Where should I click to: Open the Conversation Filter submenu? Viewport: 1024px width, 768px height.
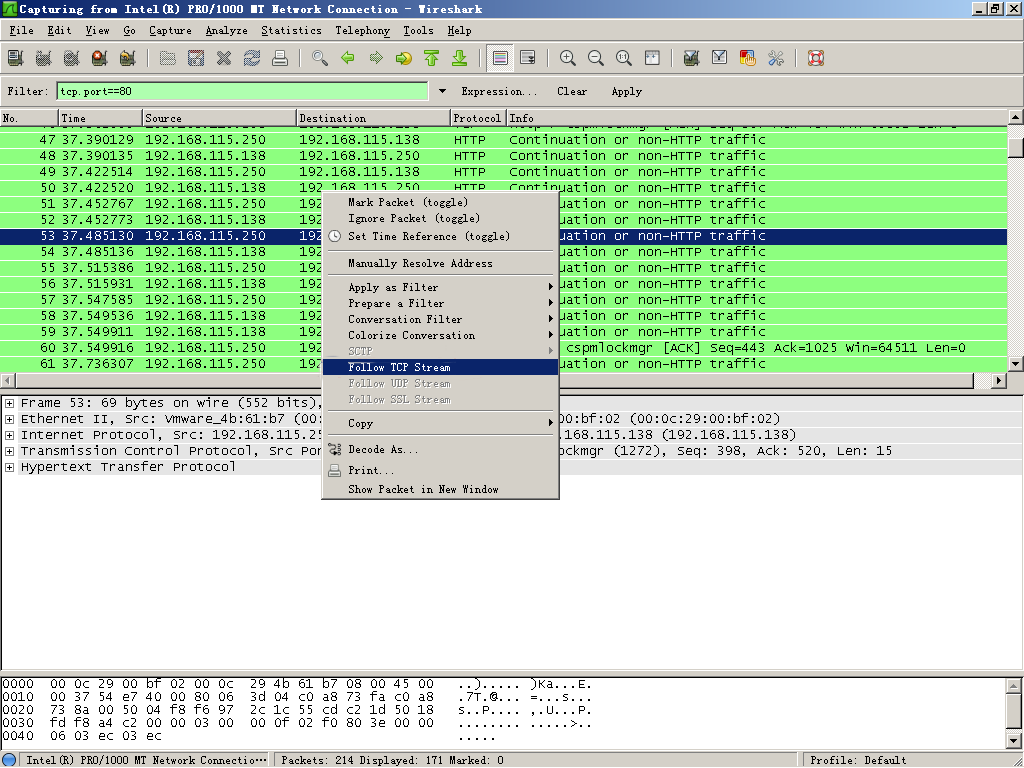pos(441,319)
